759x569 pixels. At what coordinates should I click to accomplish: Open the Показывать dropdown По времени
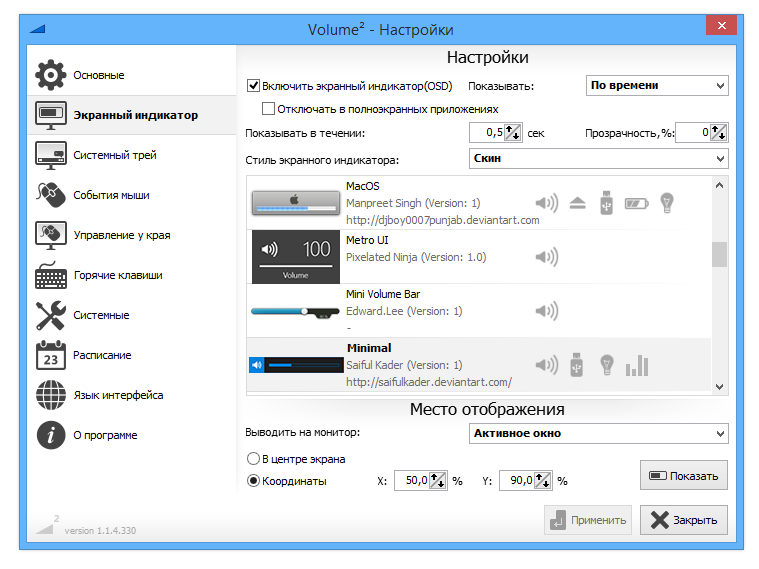[x=657, y=86]
